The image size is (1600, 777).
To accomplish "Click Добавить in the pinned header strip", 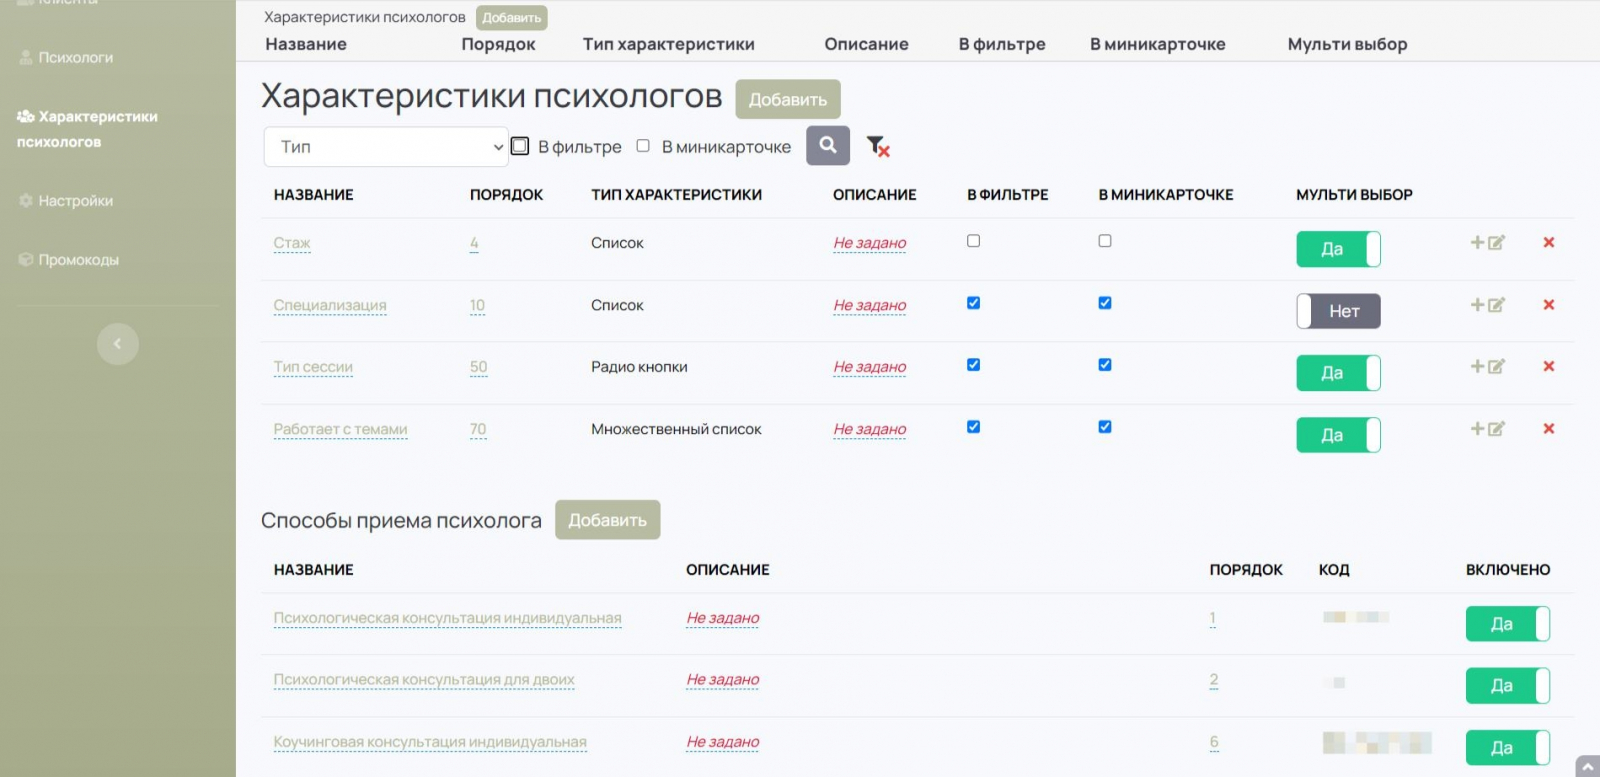I will point(512,18).
